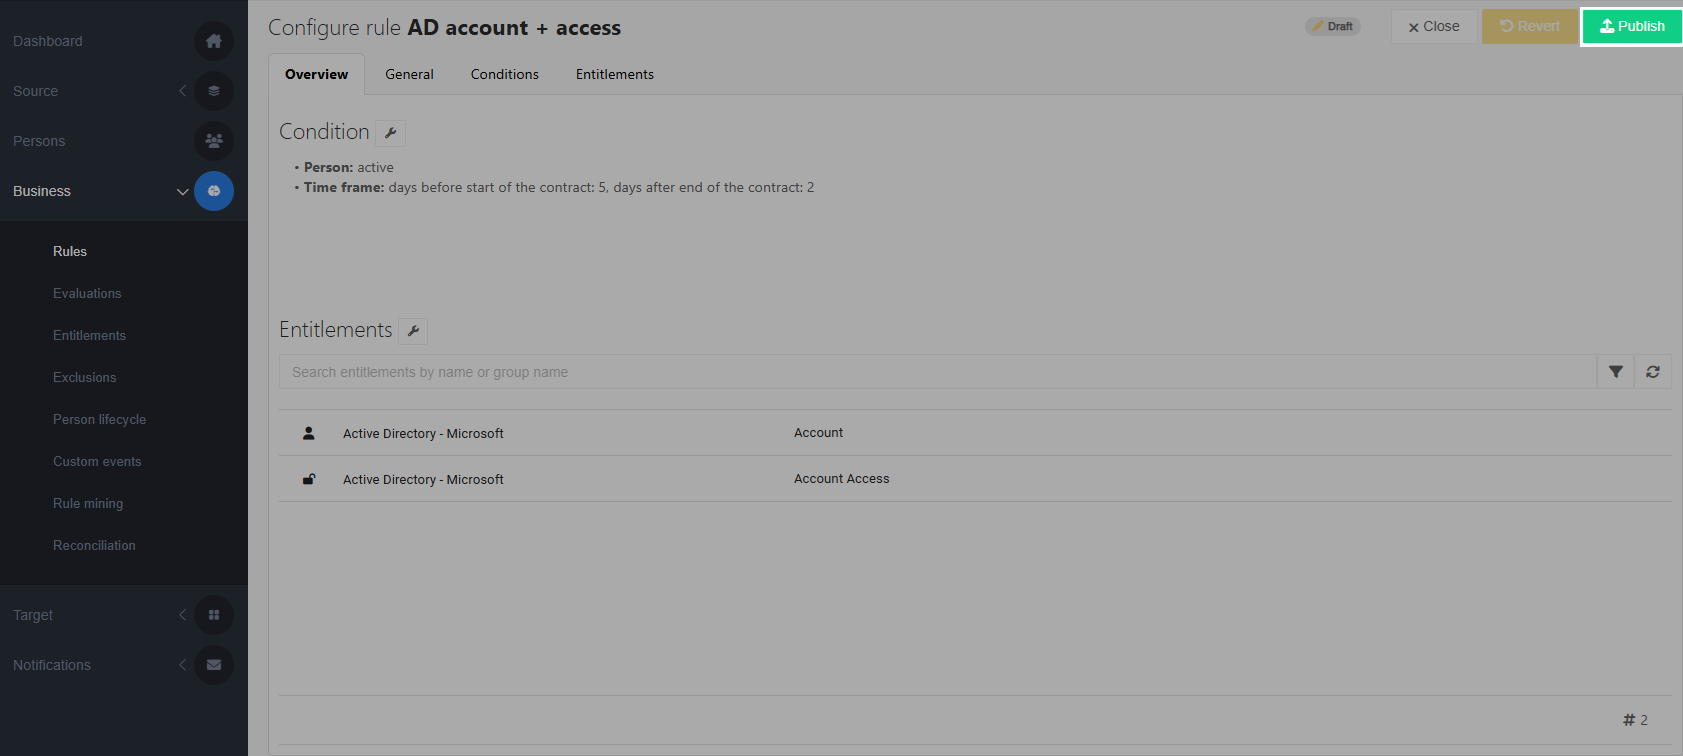Click the Draft status badge
The width and height of the screenshot is (1683, 756).
1333,27
